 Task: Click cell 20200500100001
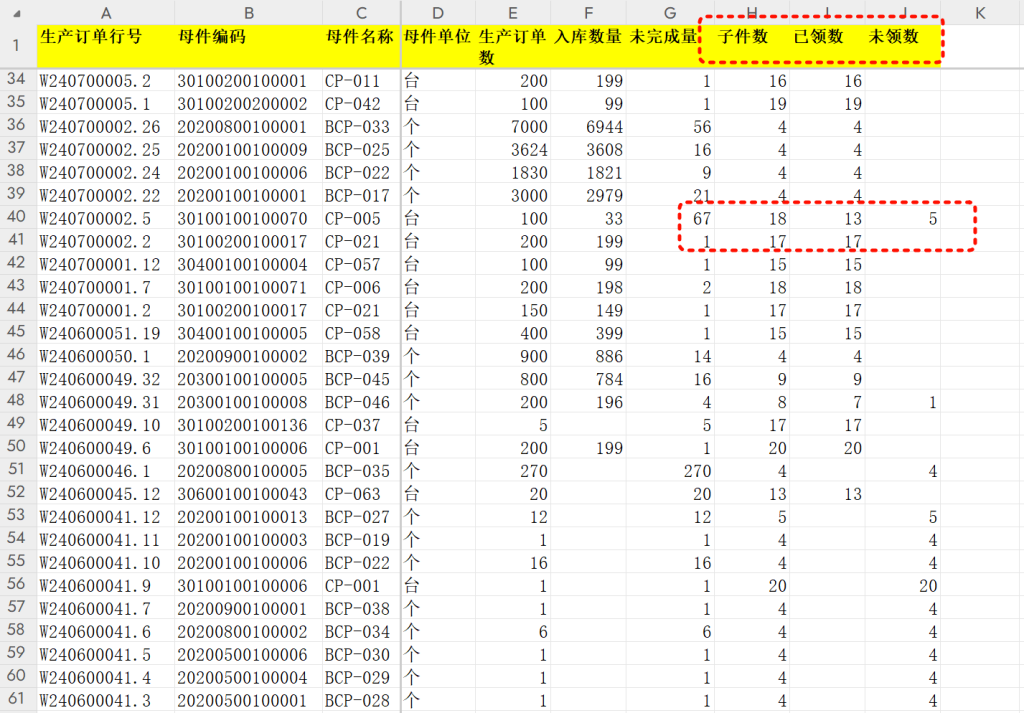click(249, 701)
